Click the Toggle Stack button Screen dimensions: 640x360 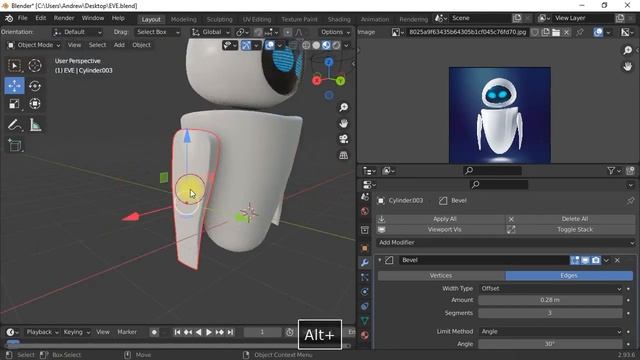tap(571, 229)
